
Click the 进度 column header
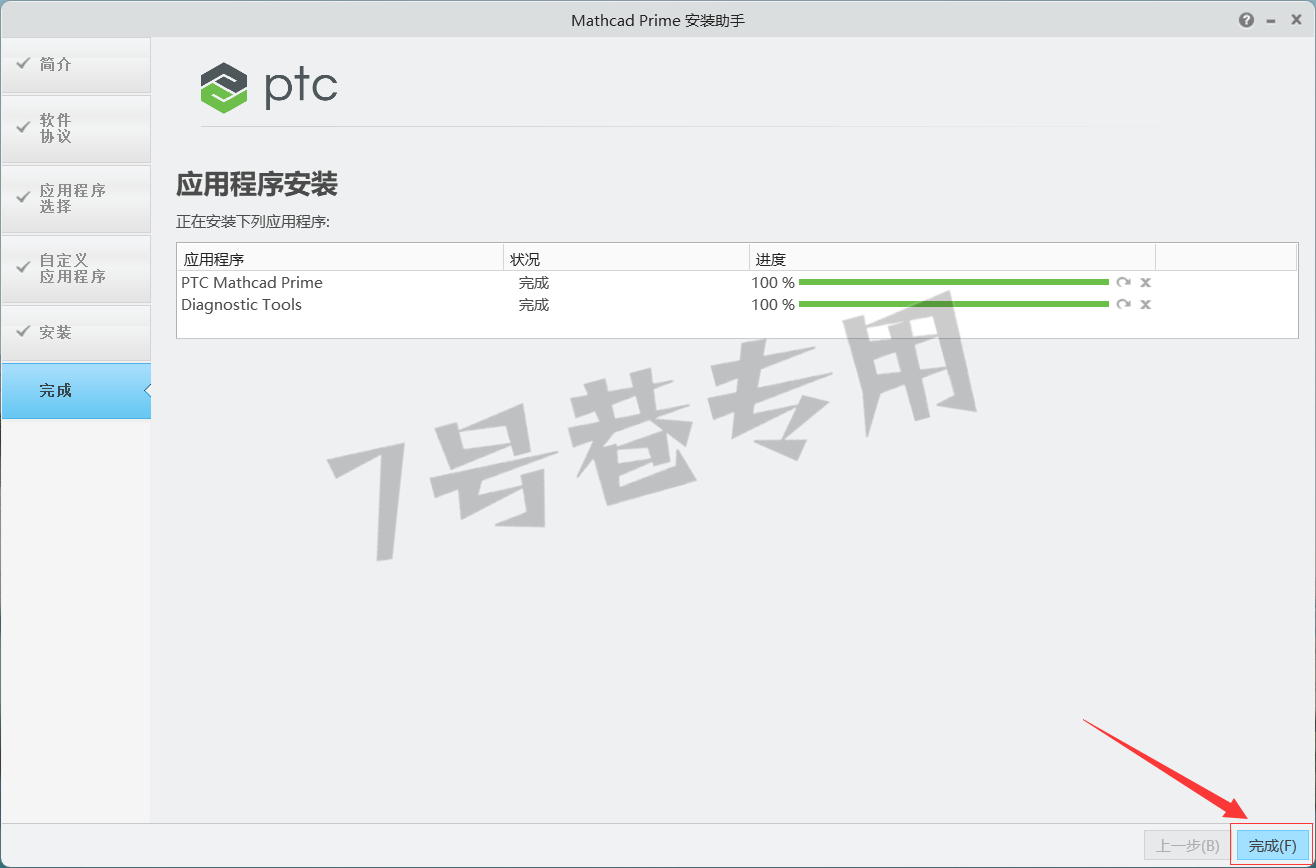(952, 258)
